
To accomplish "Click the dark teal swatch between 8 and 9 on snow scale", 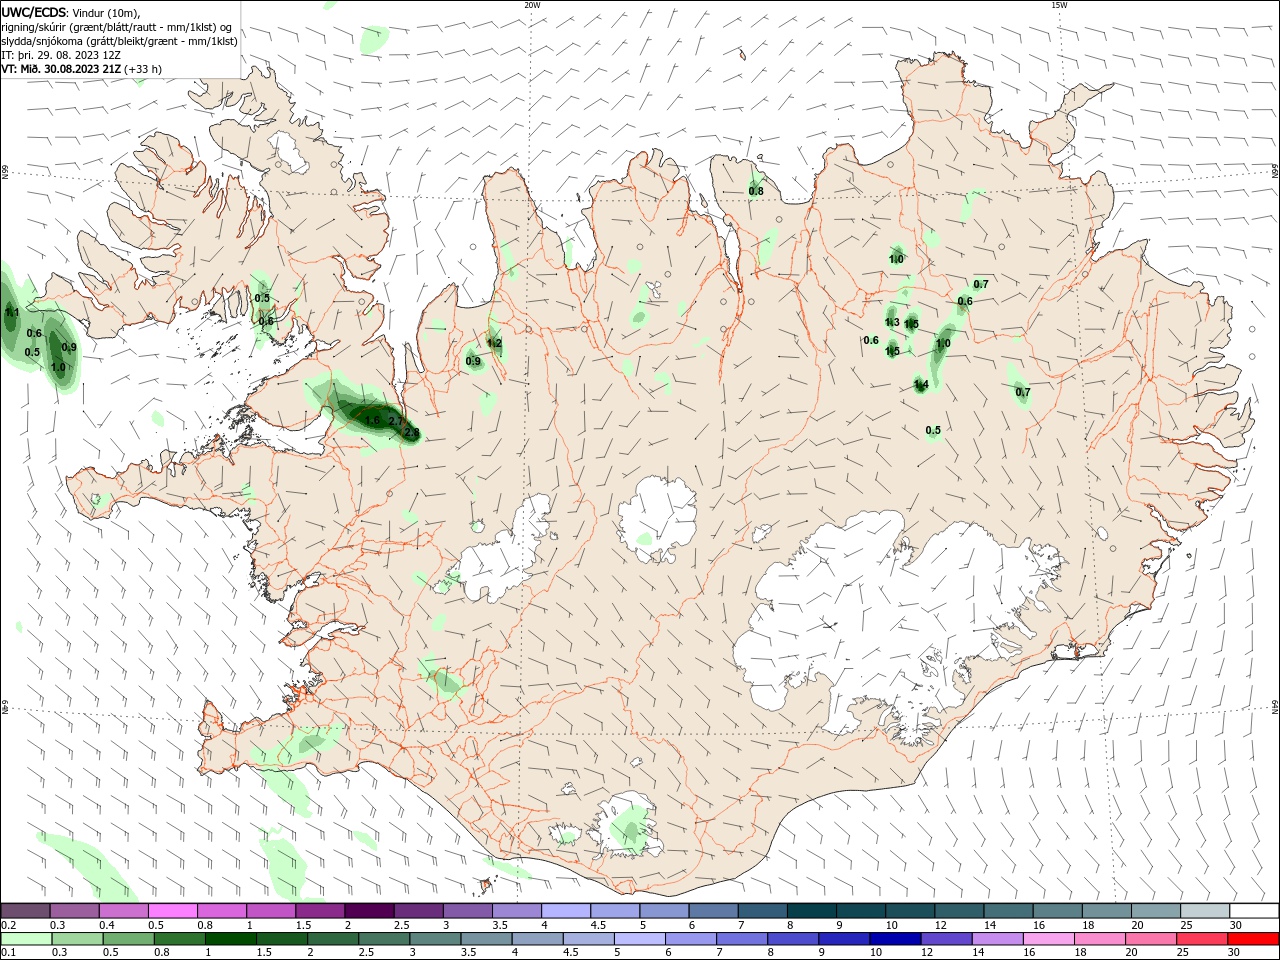I will [812, 911].
